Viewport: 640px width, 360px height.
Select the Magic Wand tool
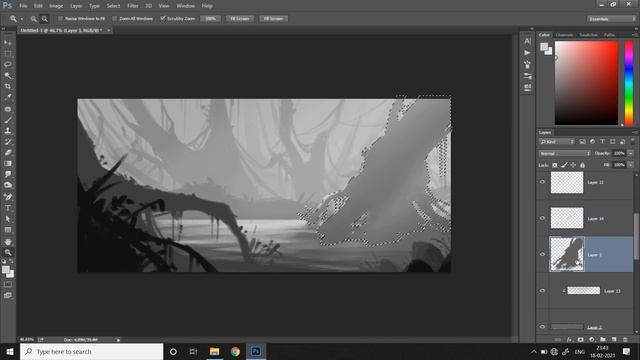tap(8, 76)
